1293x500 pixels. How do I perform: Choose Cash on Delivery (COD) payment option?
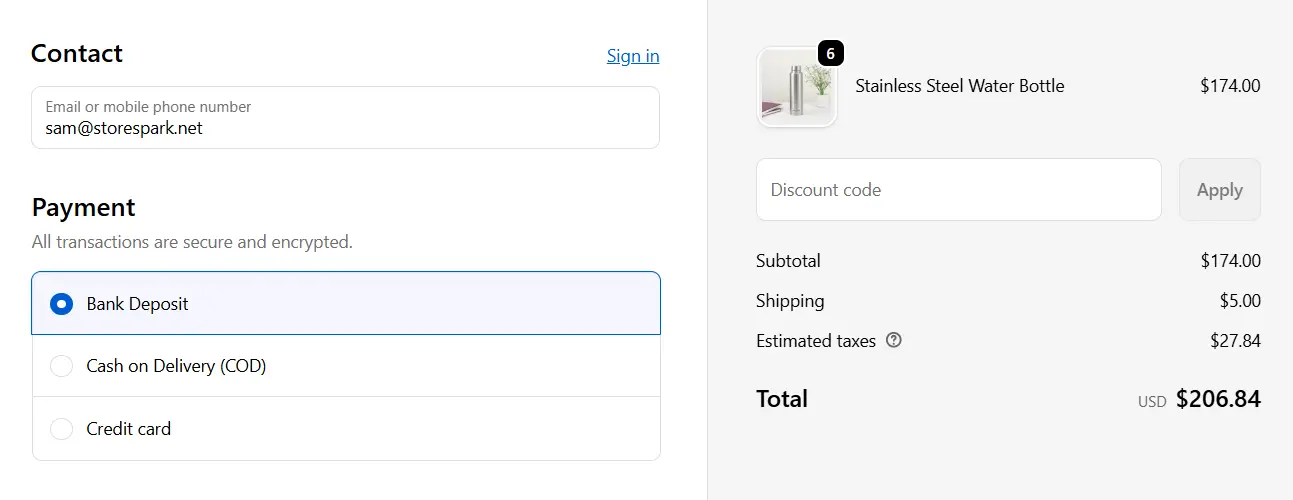pos(62,366)
